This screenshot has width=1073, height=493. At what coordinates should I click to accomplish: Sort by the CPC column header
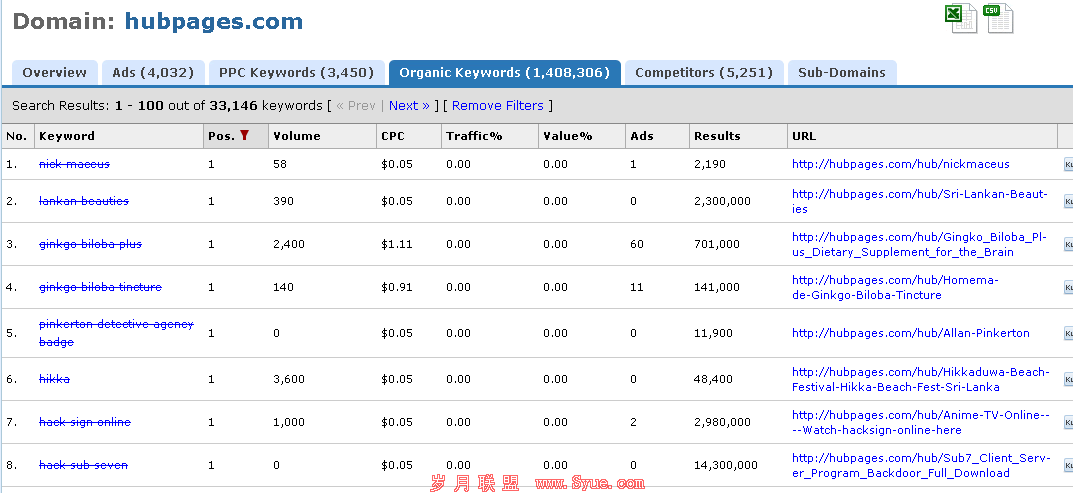(392, 136)
